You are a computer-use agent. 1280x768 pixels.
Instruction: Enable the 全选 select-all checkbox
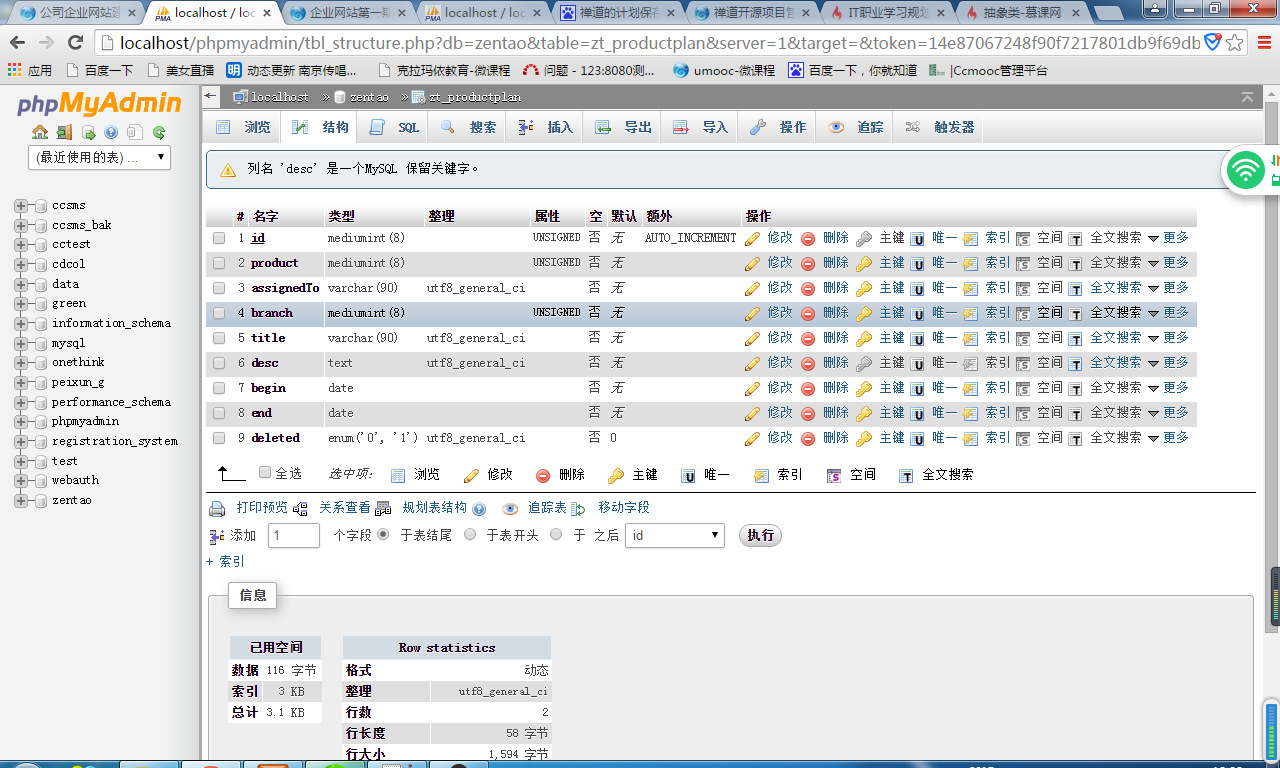(265, 473)
